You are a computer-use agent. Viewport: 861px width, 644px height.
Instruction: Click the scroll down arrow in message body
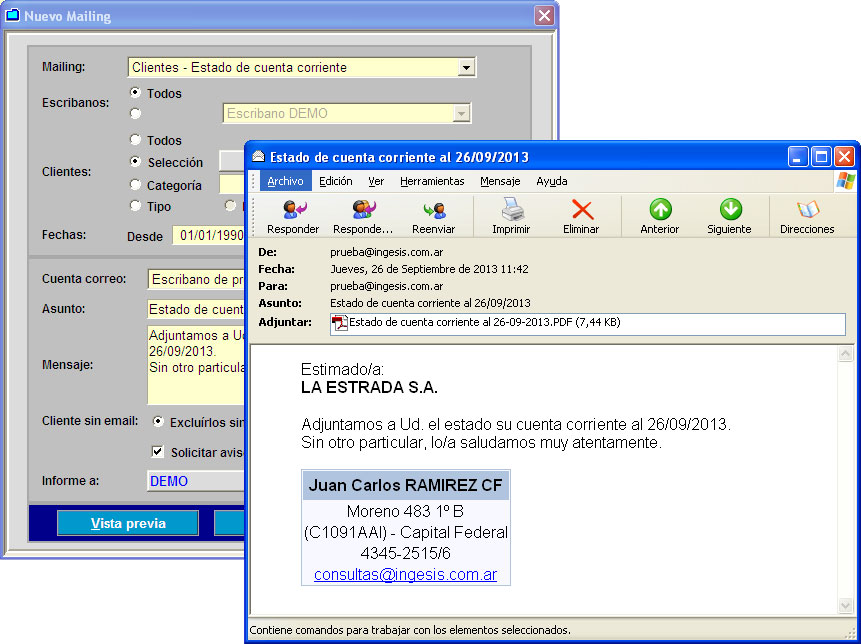point(846,606)
